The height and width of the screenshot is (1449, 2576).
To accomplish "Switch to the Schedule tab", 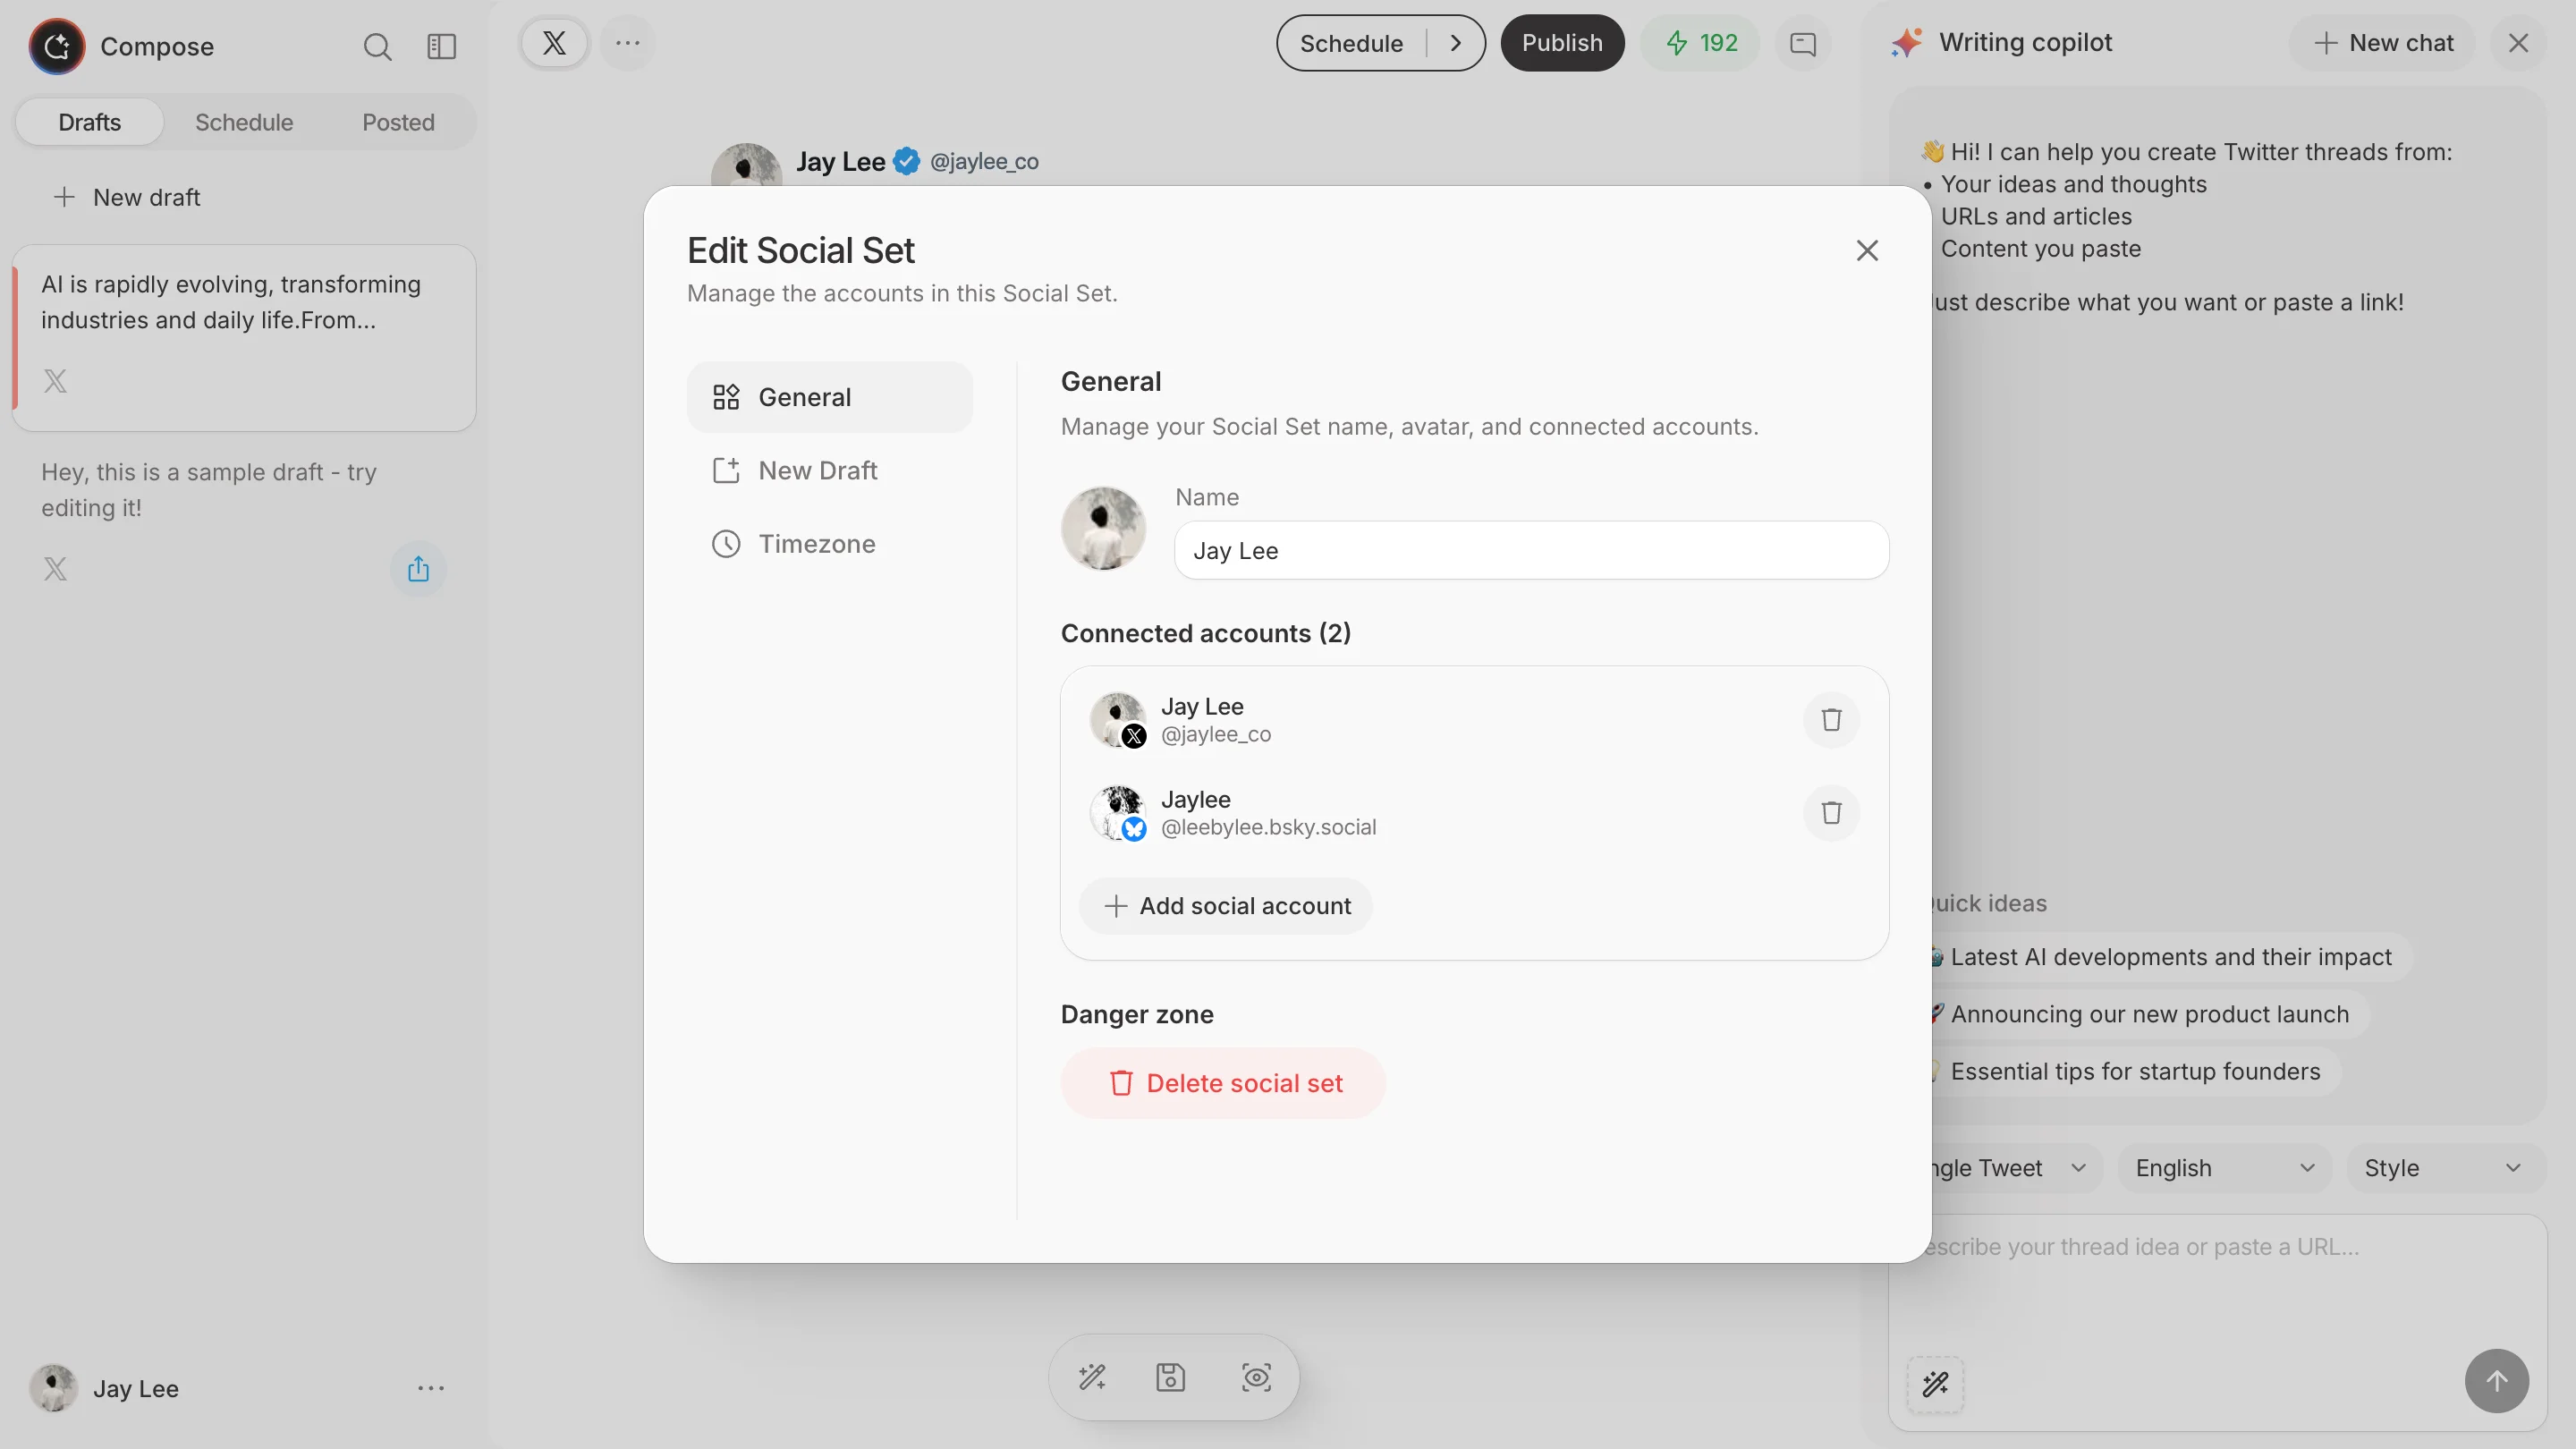I will (x=243, y=122).
